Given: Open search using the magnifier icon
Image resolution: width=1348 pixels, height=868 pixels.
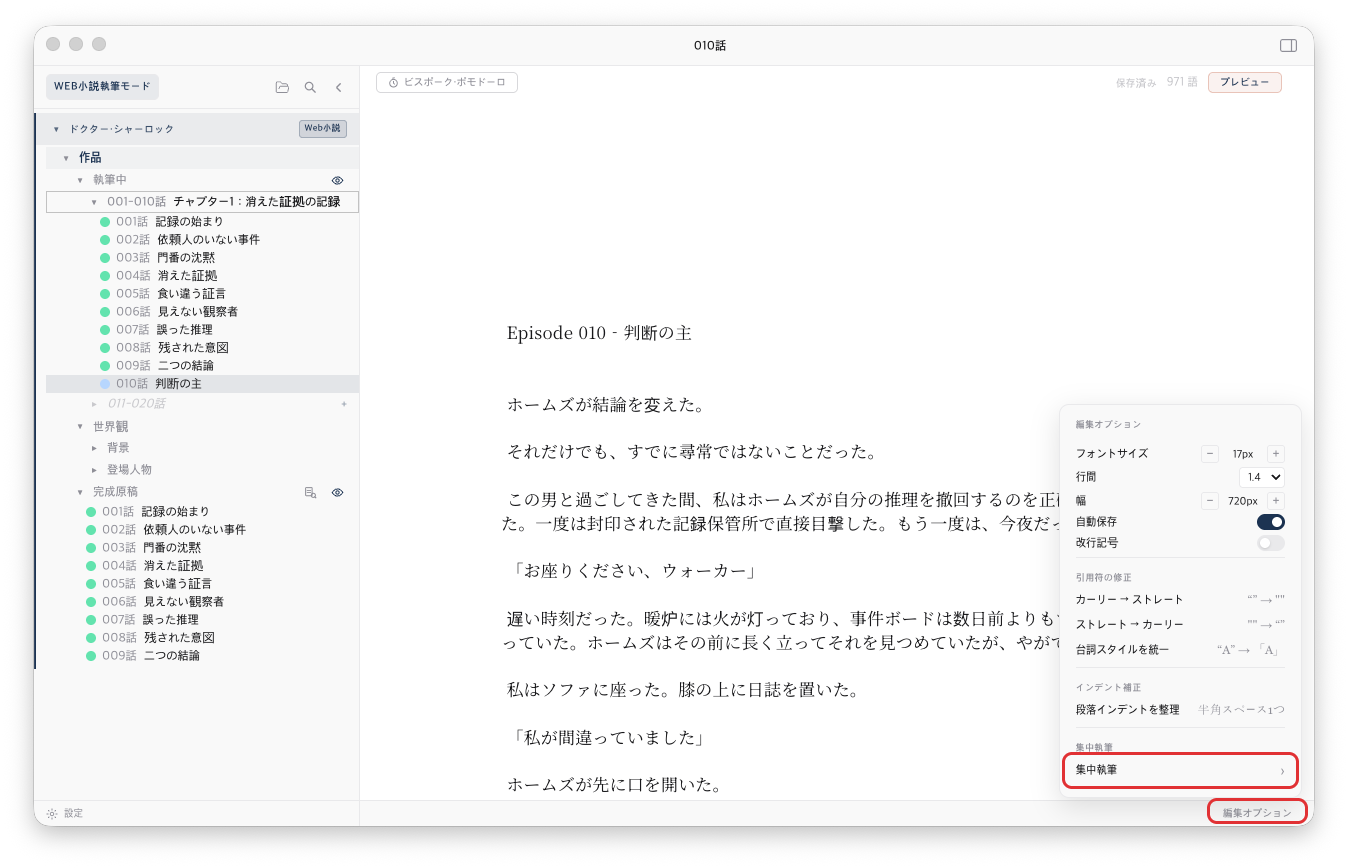Looking at the screenshot, I should [310, 87].
